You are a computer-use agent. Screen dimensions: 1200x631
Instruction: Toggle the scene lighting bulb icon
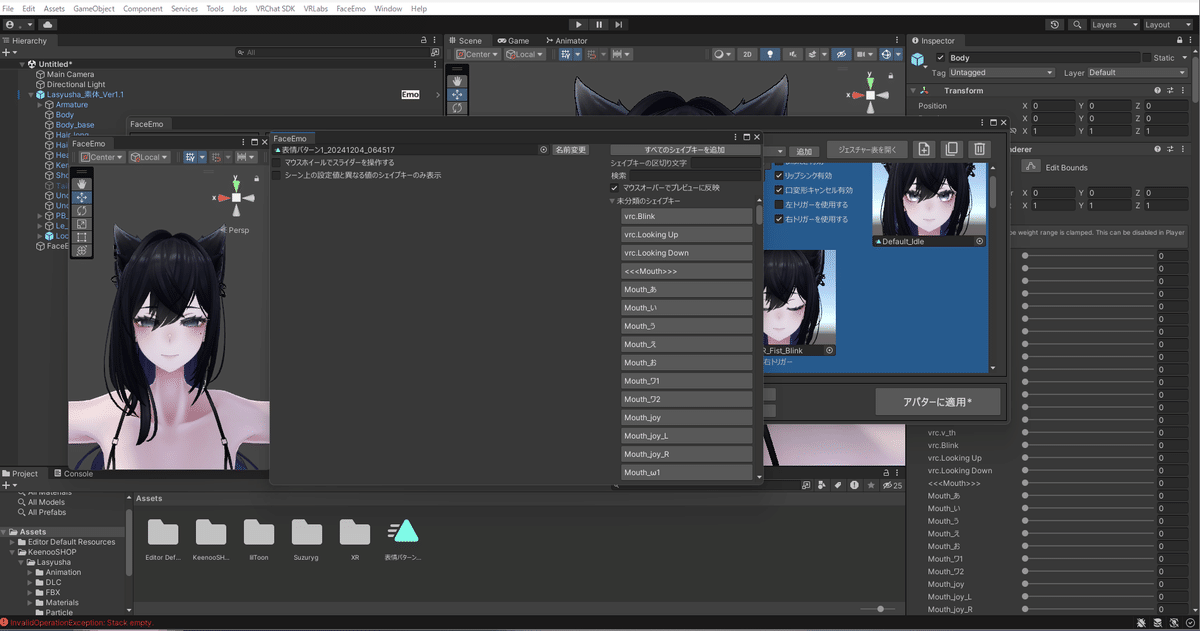click(770, 54)
